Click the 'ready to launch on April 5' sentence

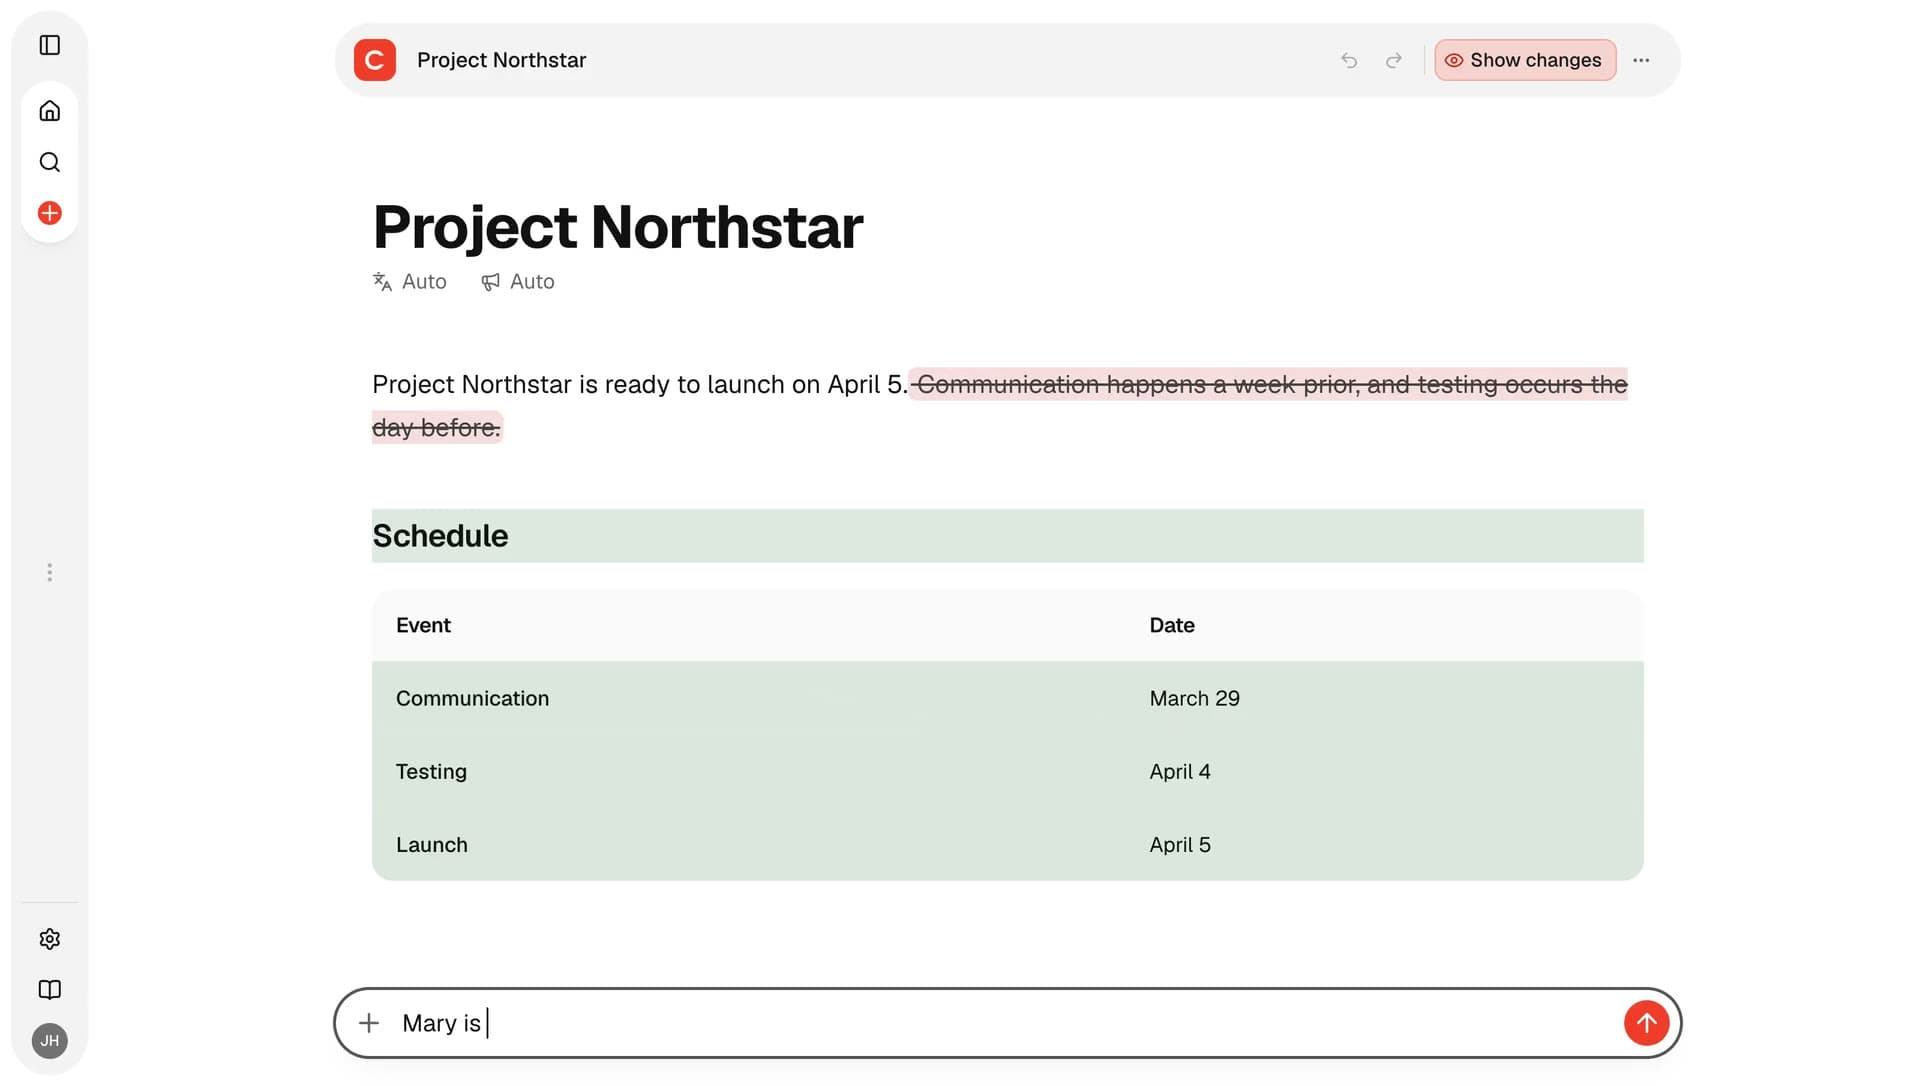tap(640, 385)
